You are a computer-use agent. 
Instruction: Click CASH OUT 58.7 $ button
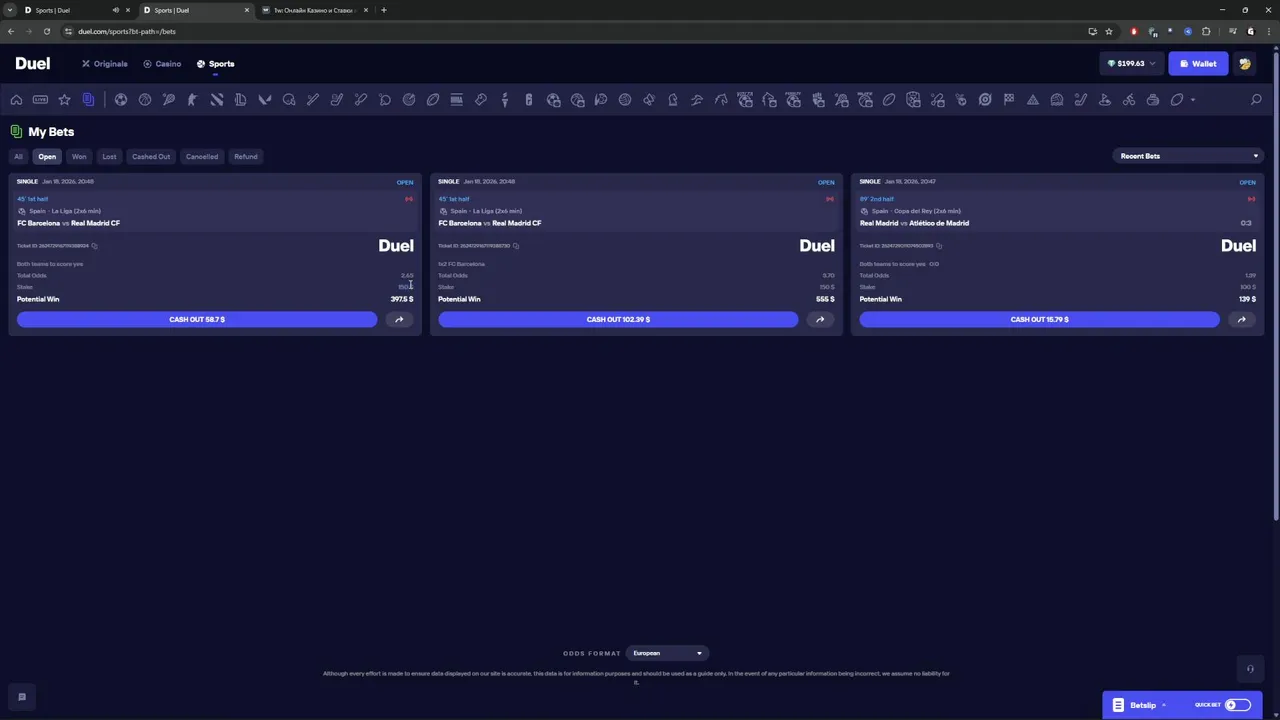197,320
